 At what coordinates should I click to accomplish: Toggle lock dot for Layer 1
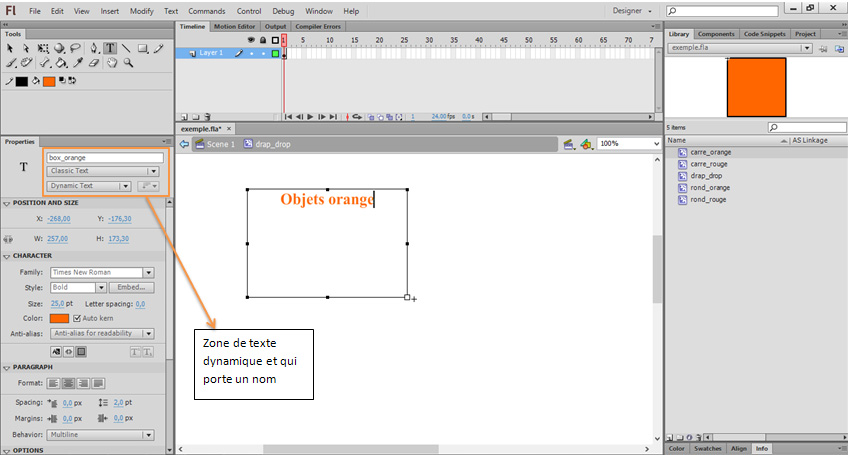tap(263, 52)
